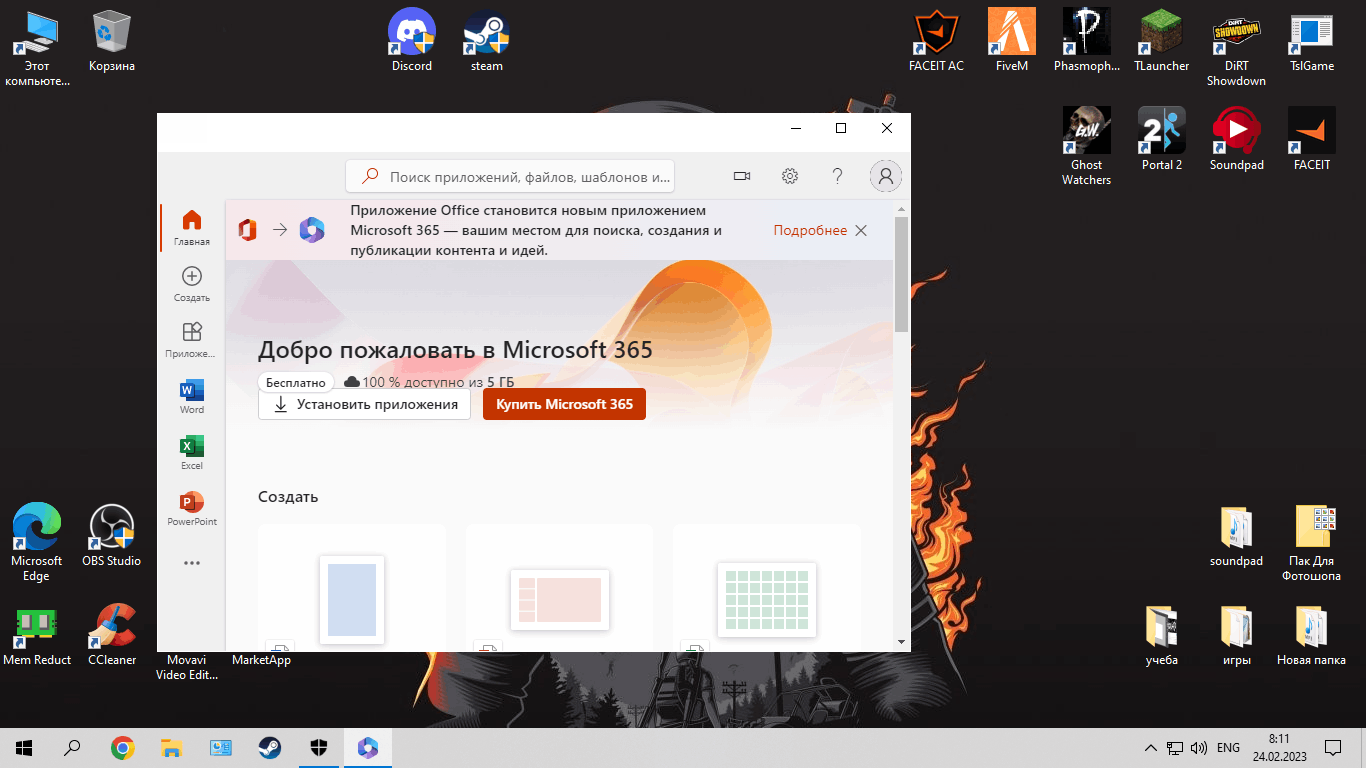Select the Recycle Bin (Корзина) icon
Viewport: 1366px width, 768px height.
click(x=112, y=42)
